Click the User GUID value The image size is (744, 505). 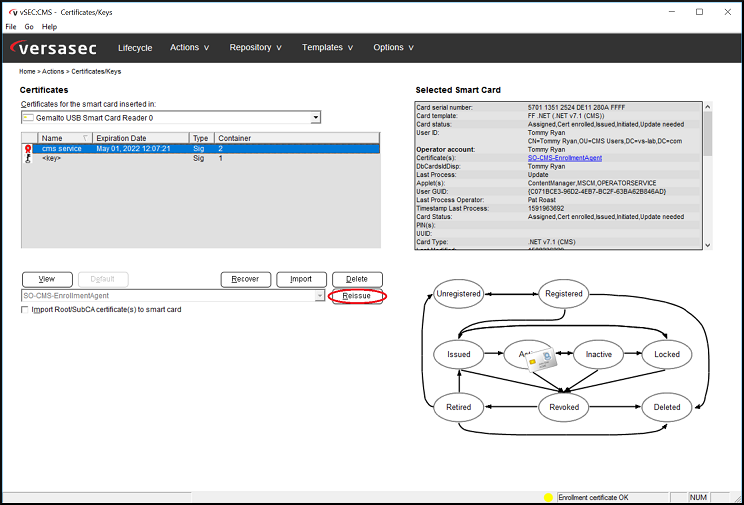point(597,192)
